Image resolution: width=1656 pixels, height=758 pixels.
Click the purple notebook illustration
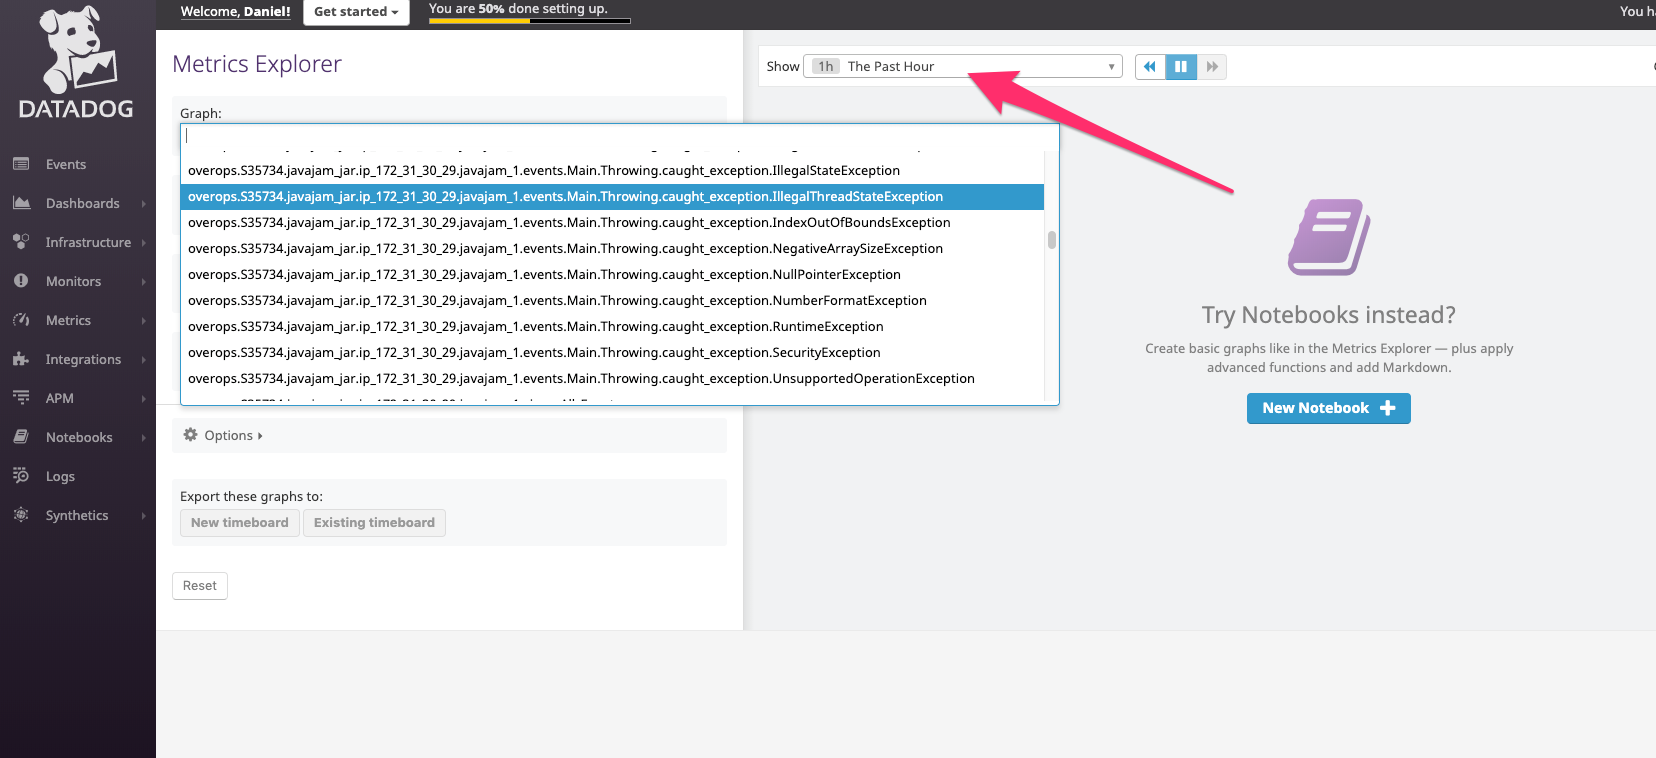pyautogui.click(x=1329, y=237)
